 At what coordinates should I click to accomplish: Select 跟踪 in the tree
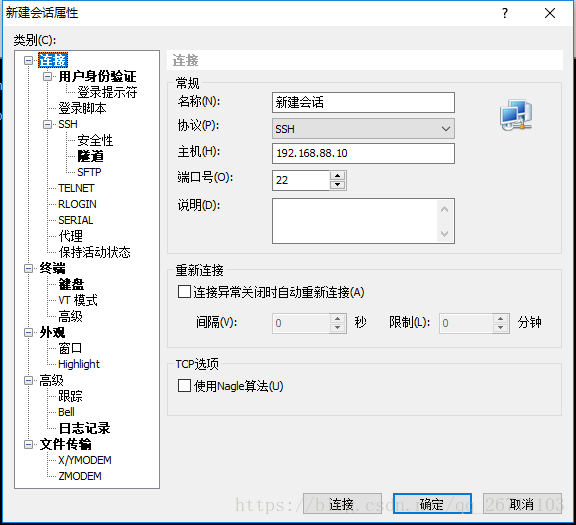coord(71,396)
